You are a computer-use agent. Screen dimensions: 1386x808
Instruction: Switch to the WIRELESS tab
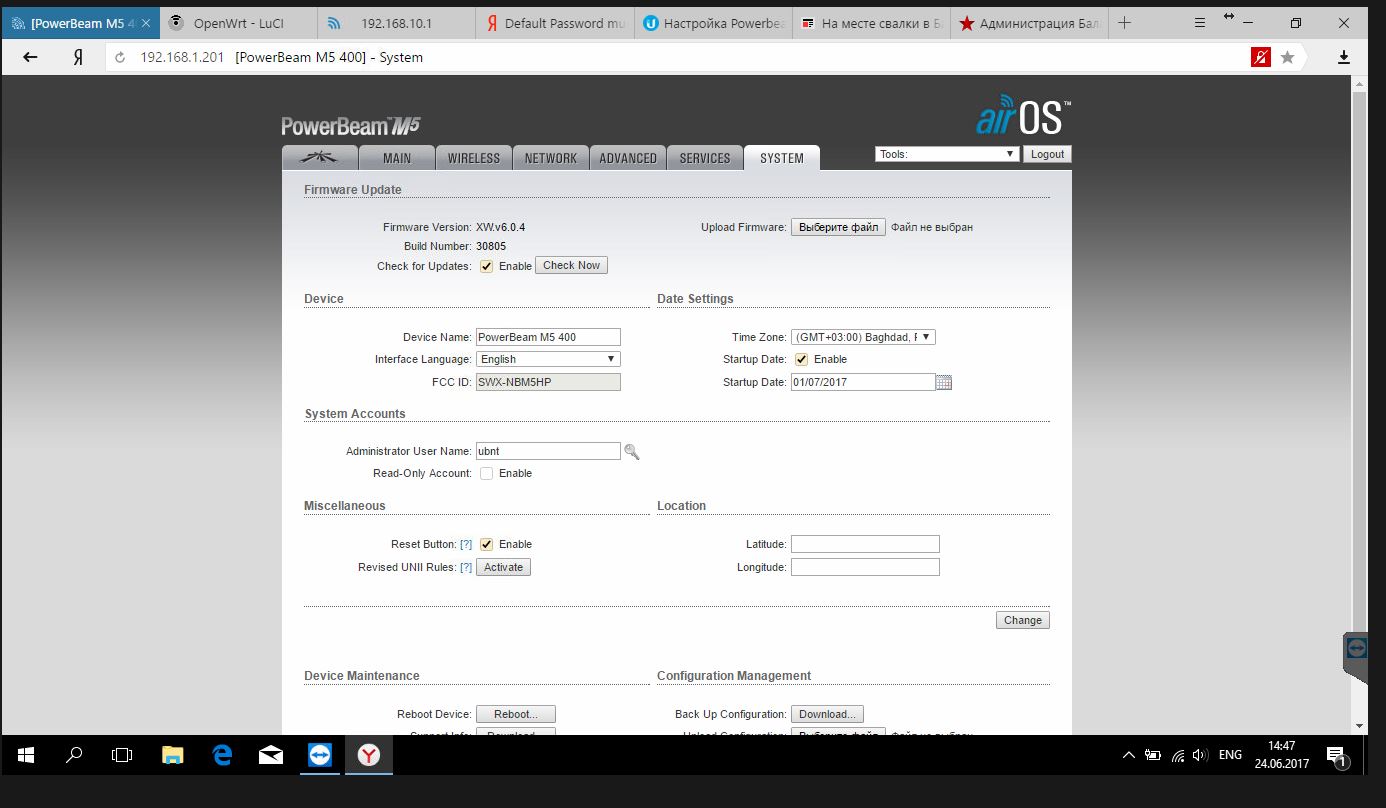473,158
